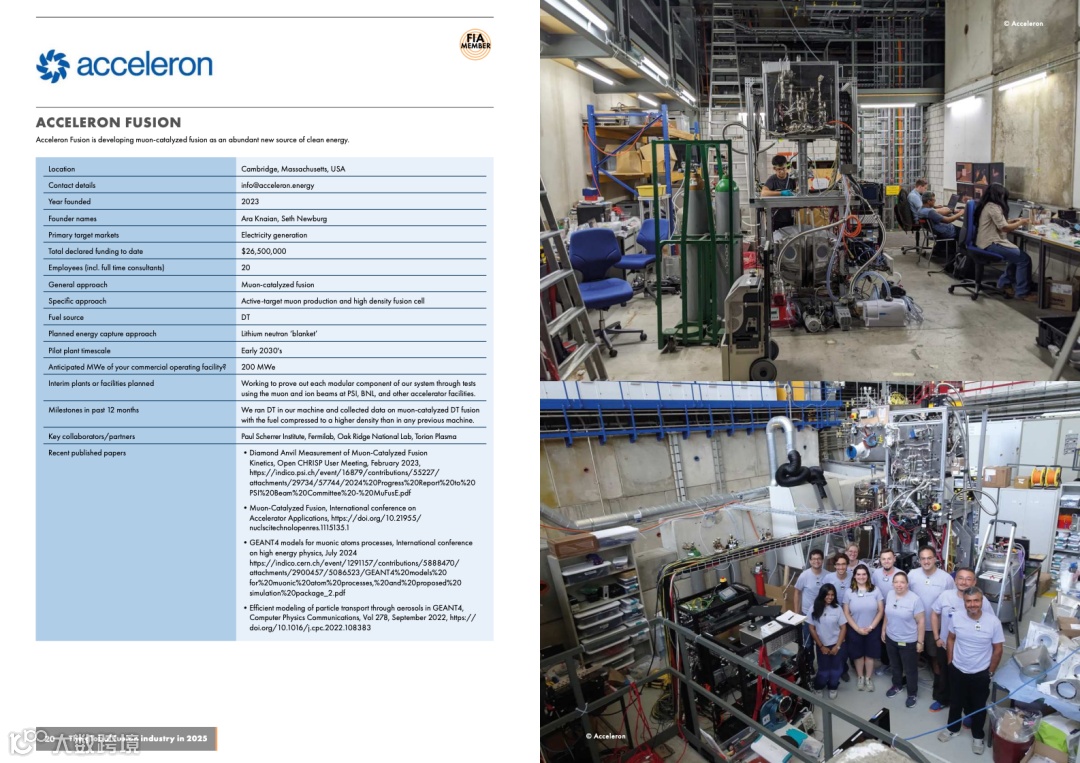This screenshot has width=1080, height=763.
Task: Click the 'Working to prove out' paragraph
Action: pyautogui.click(x=358, y=388)
